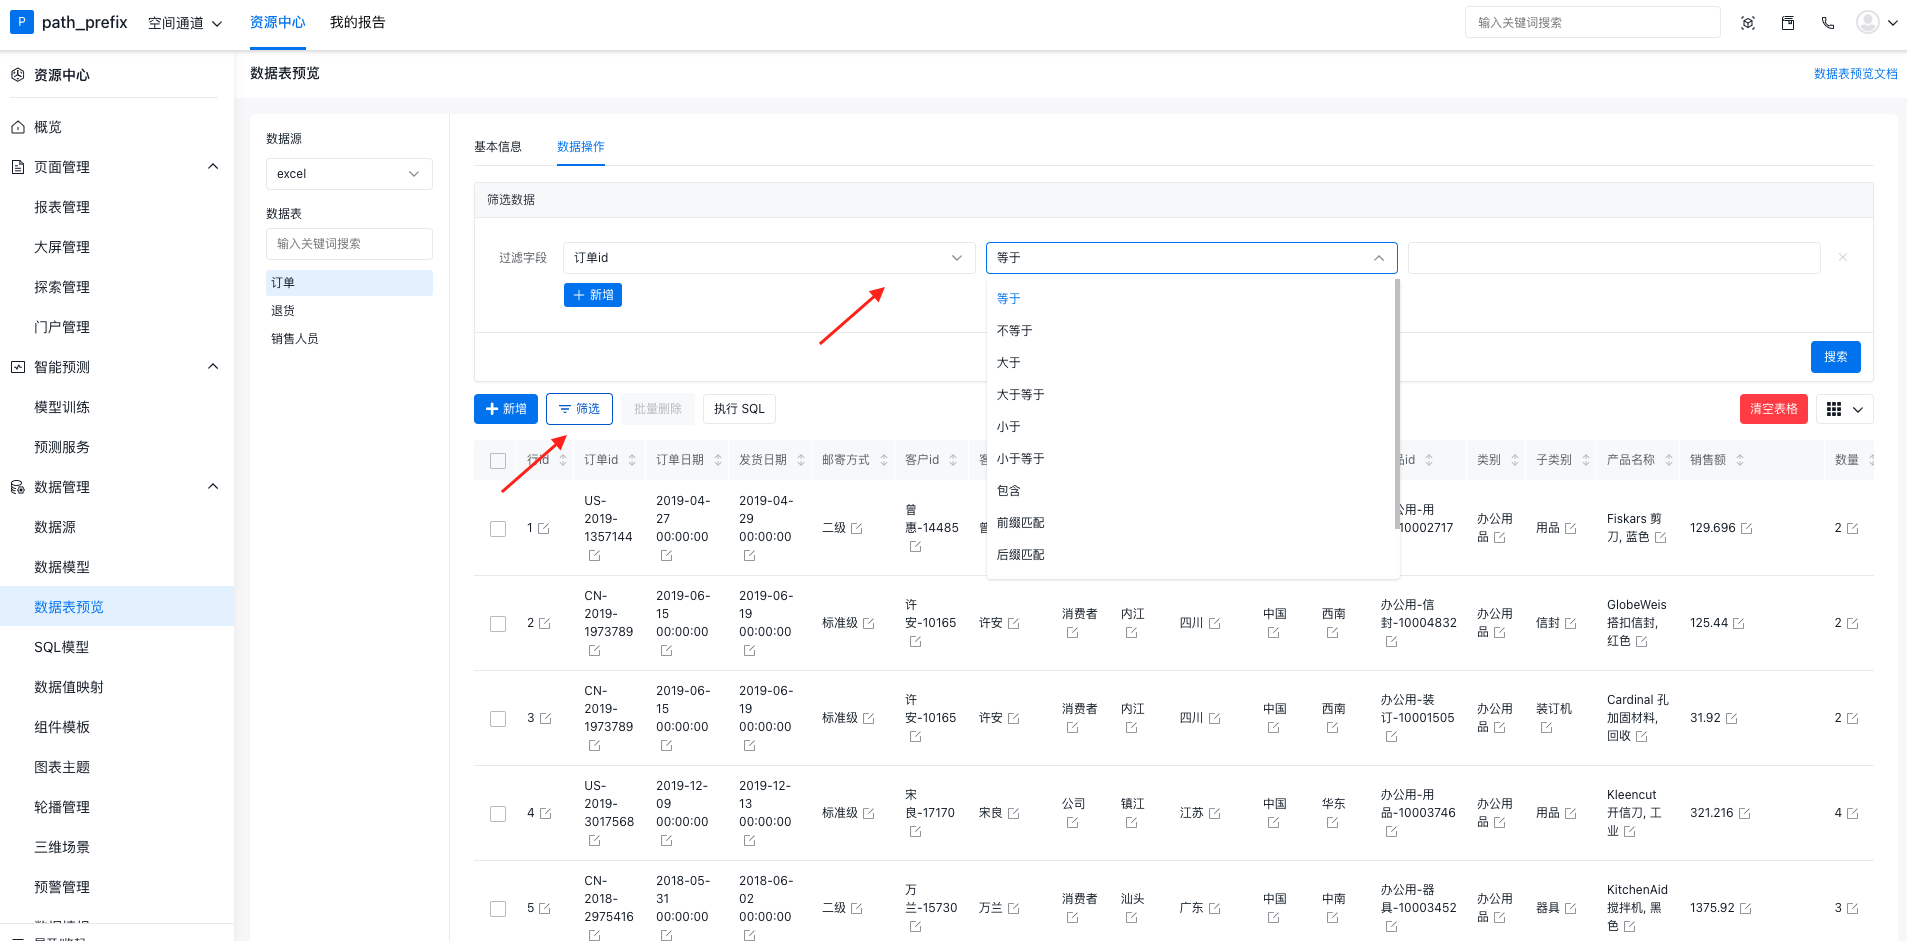
Task: Sort by the 邮寄方式 column sort arrows
Action: [884, 460]
